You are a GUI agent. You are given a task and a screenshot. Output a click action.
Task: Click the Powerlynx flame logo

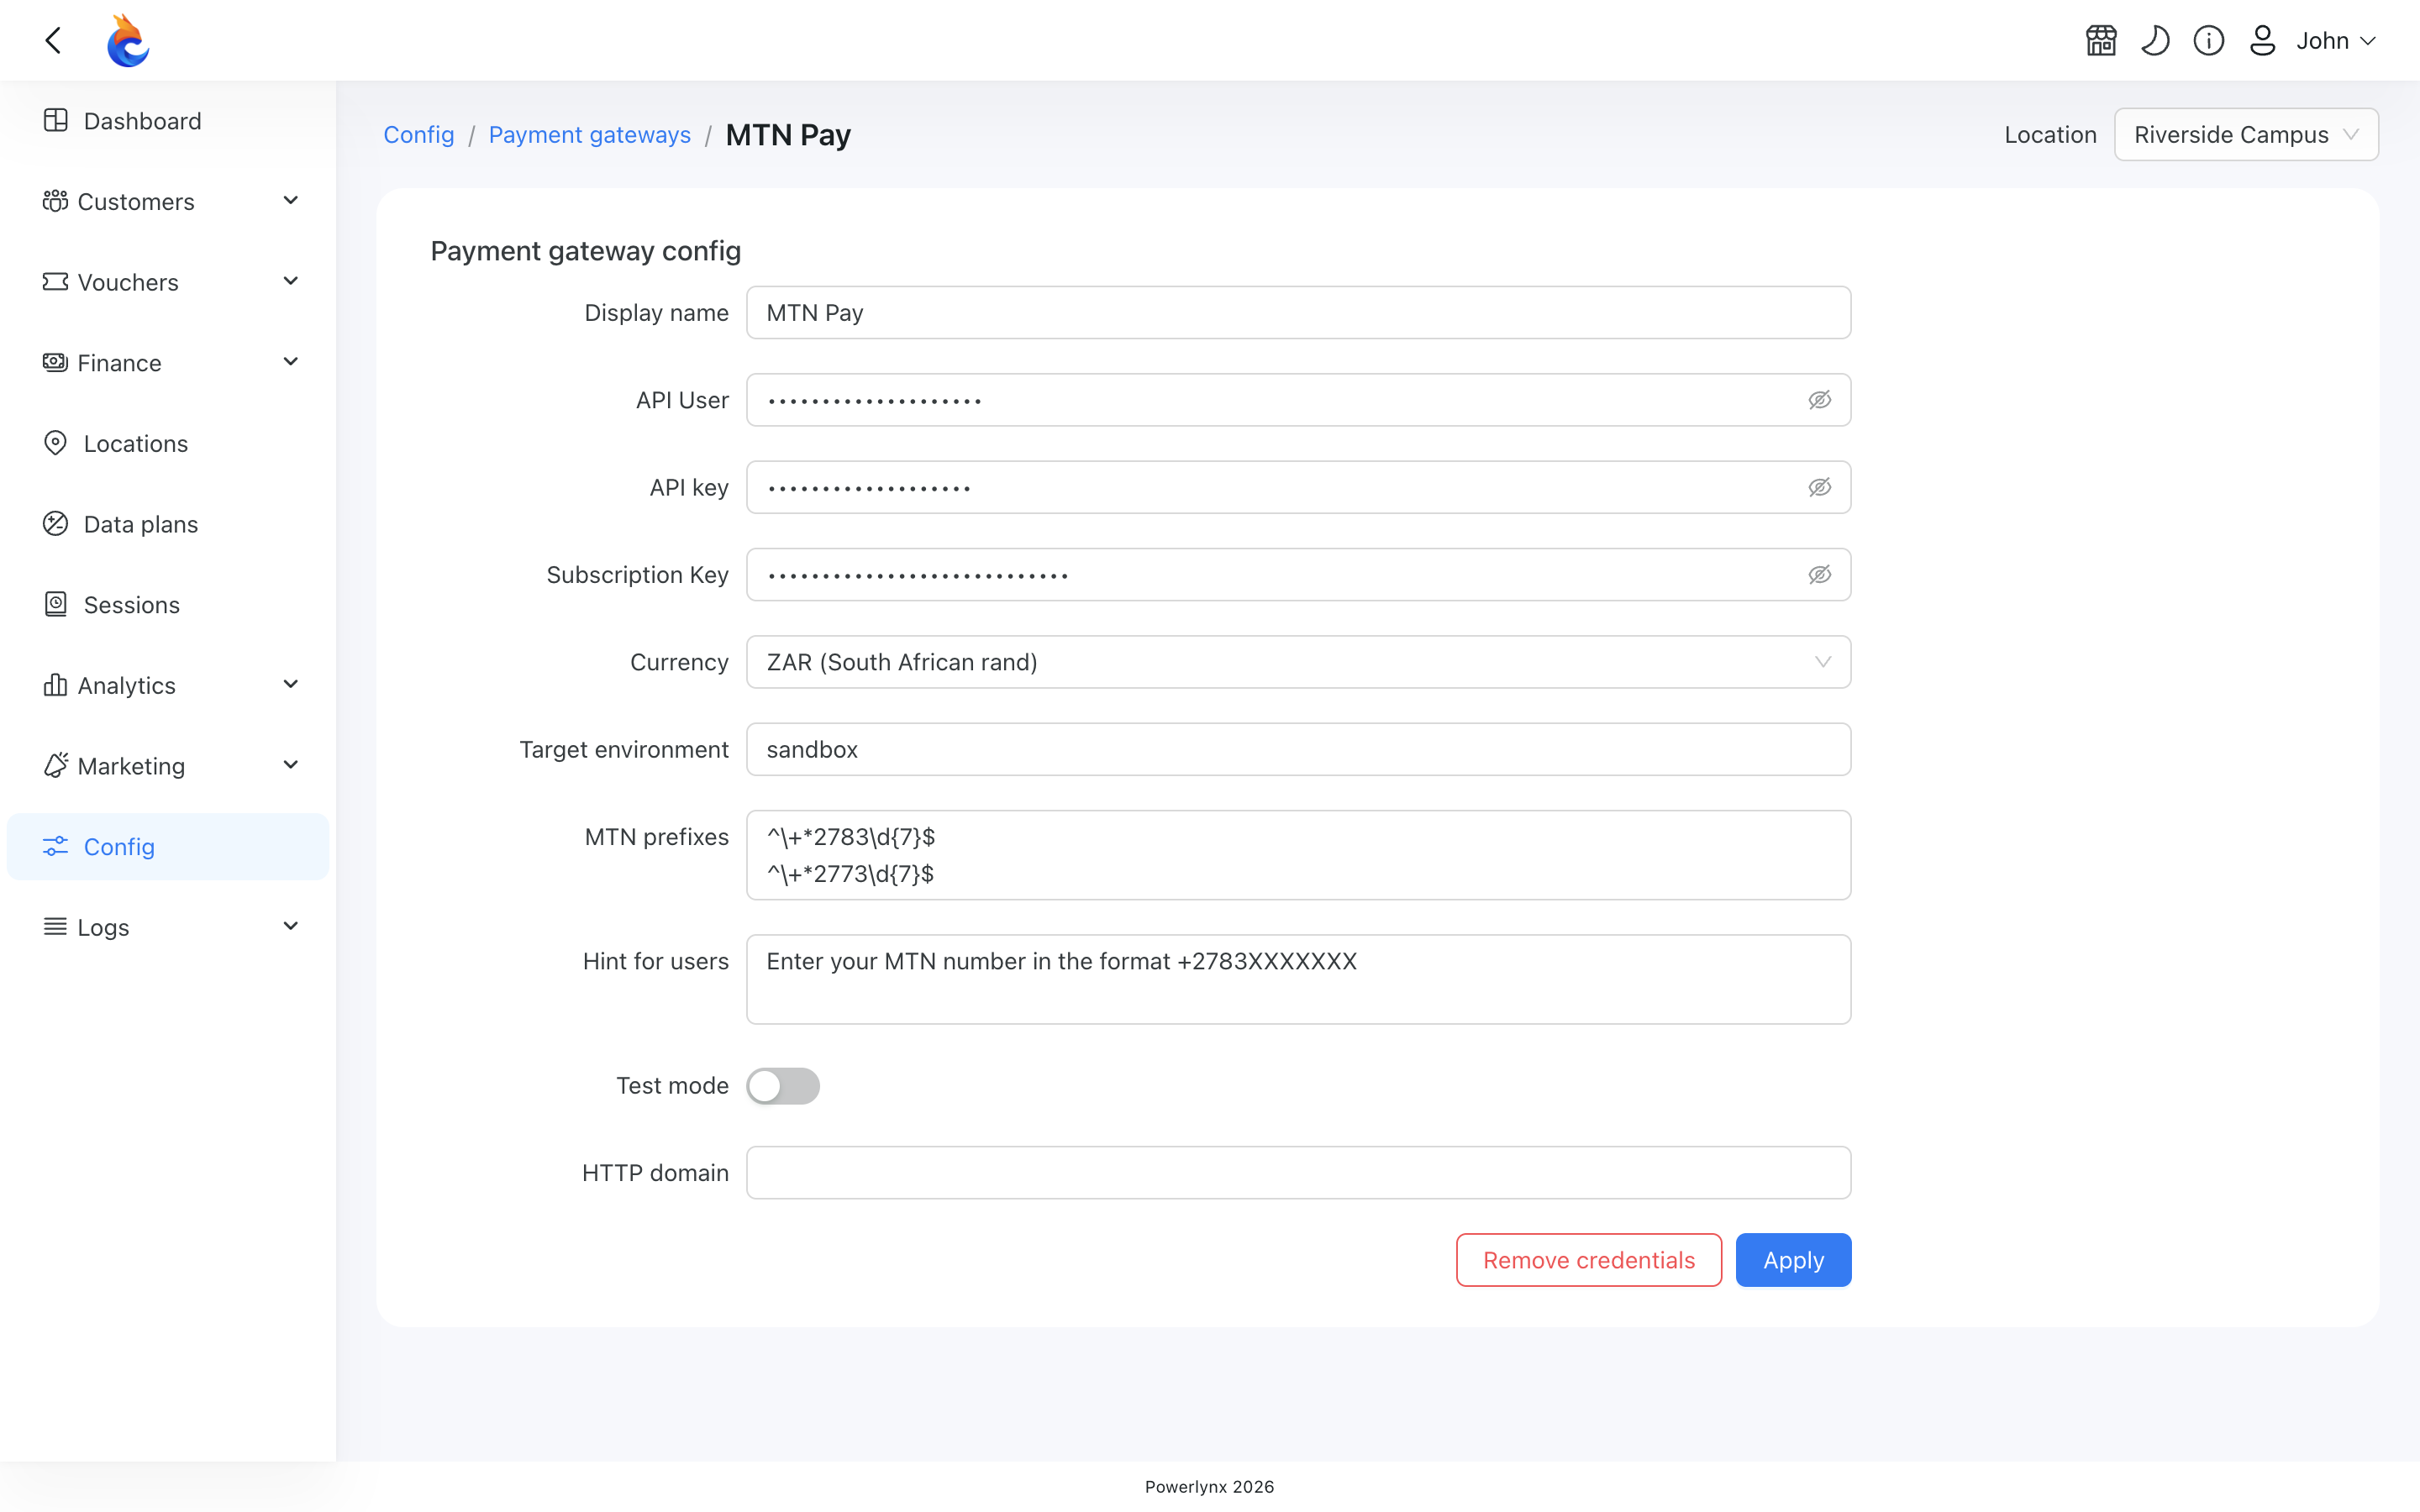pos(128,40)
